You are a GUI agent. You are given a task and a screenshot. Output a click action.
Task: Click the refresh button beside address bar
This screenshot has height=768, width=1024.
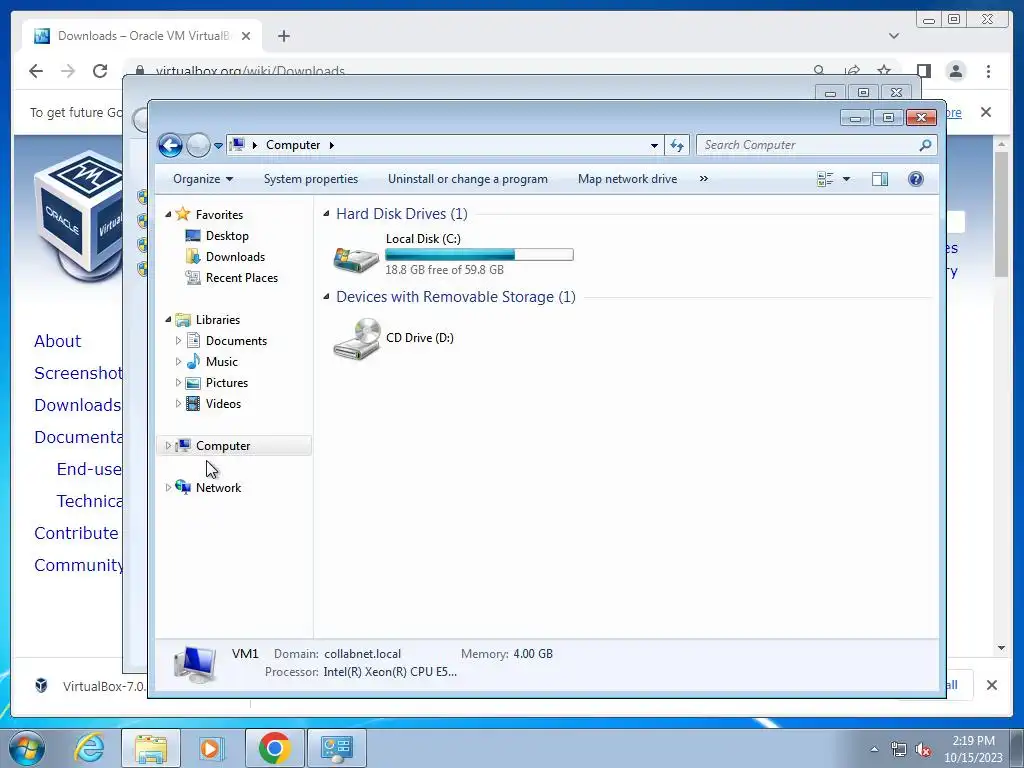point(677,145)
